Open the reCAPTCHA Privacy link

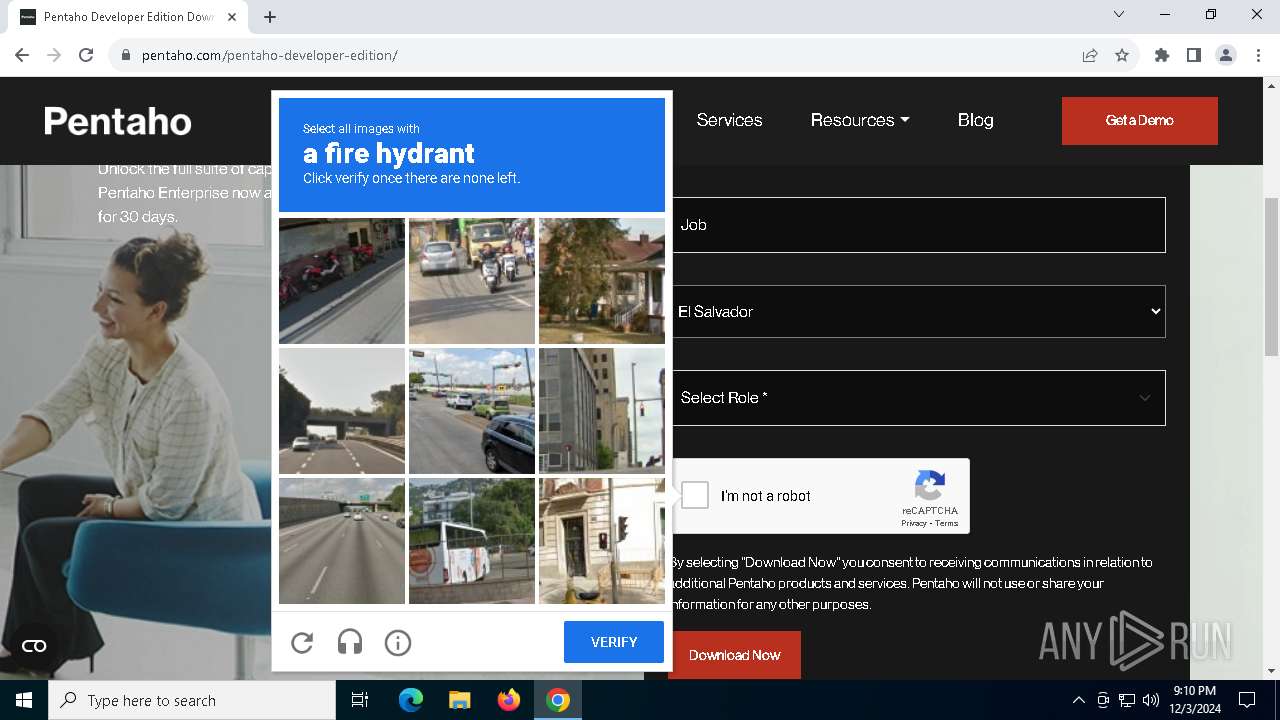pyautogui.click(x=913, y=523)
